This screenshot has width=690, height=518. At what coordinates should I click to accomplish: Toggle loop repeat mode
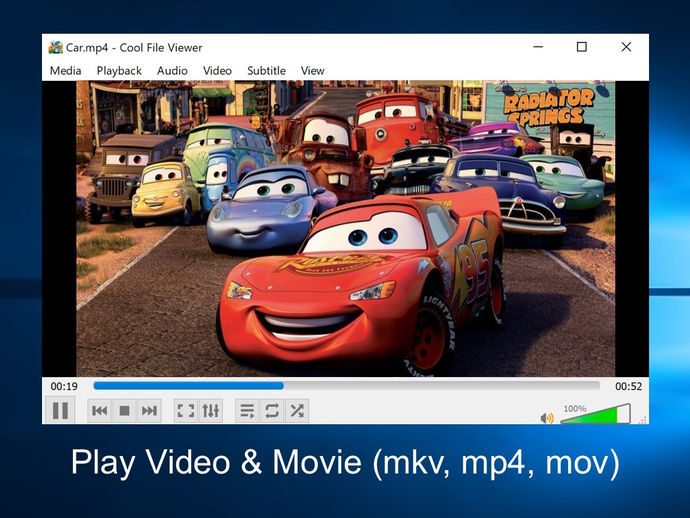272,411
